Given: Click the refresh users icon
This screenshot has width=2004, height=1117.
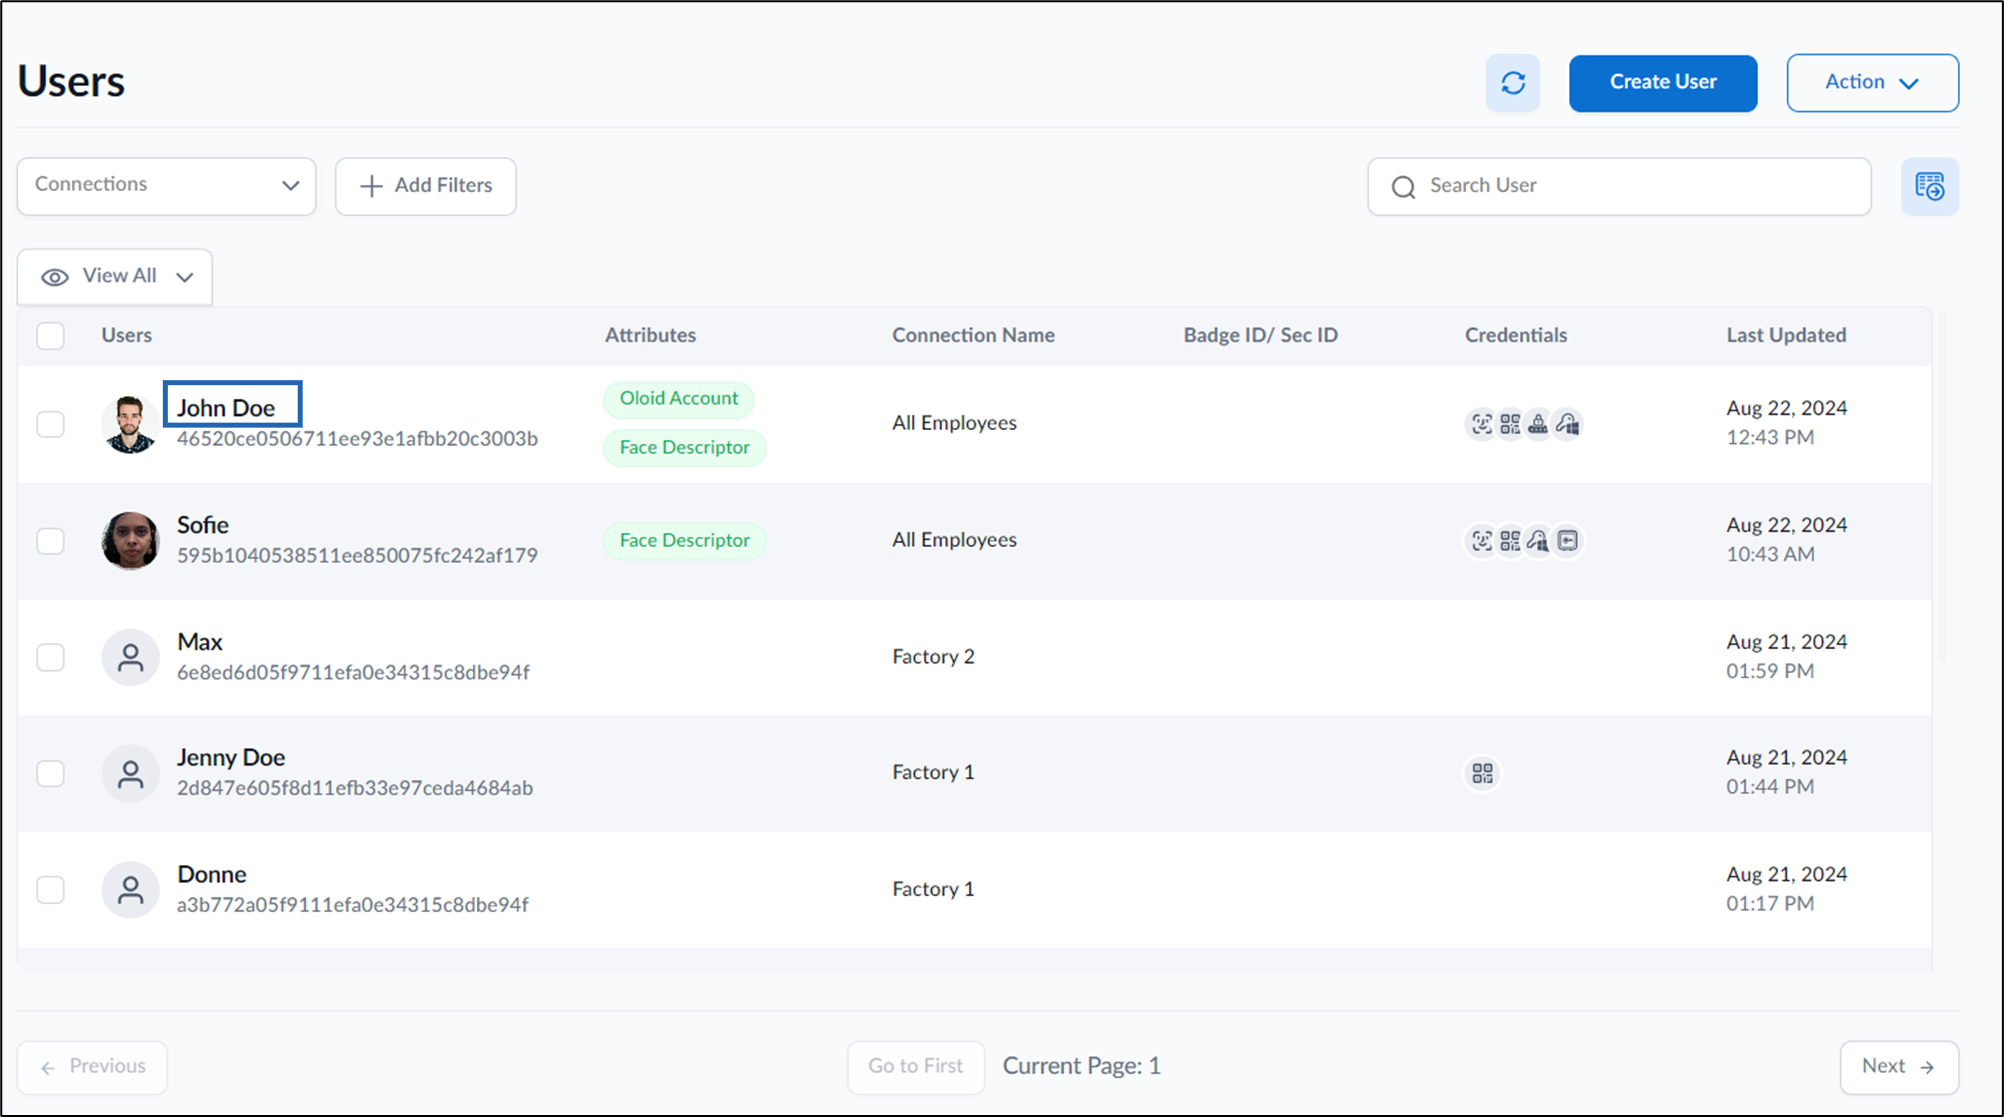Looking at the screenshot, I should click(x=1512, y=83).
